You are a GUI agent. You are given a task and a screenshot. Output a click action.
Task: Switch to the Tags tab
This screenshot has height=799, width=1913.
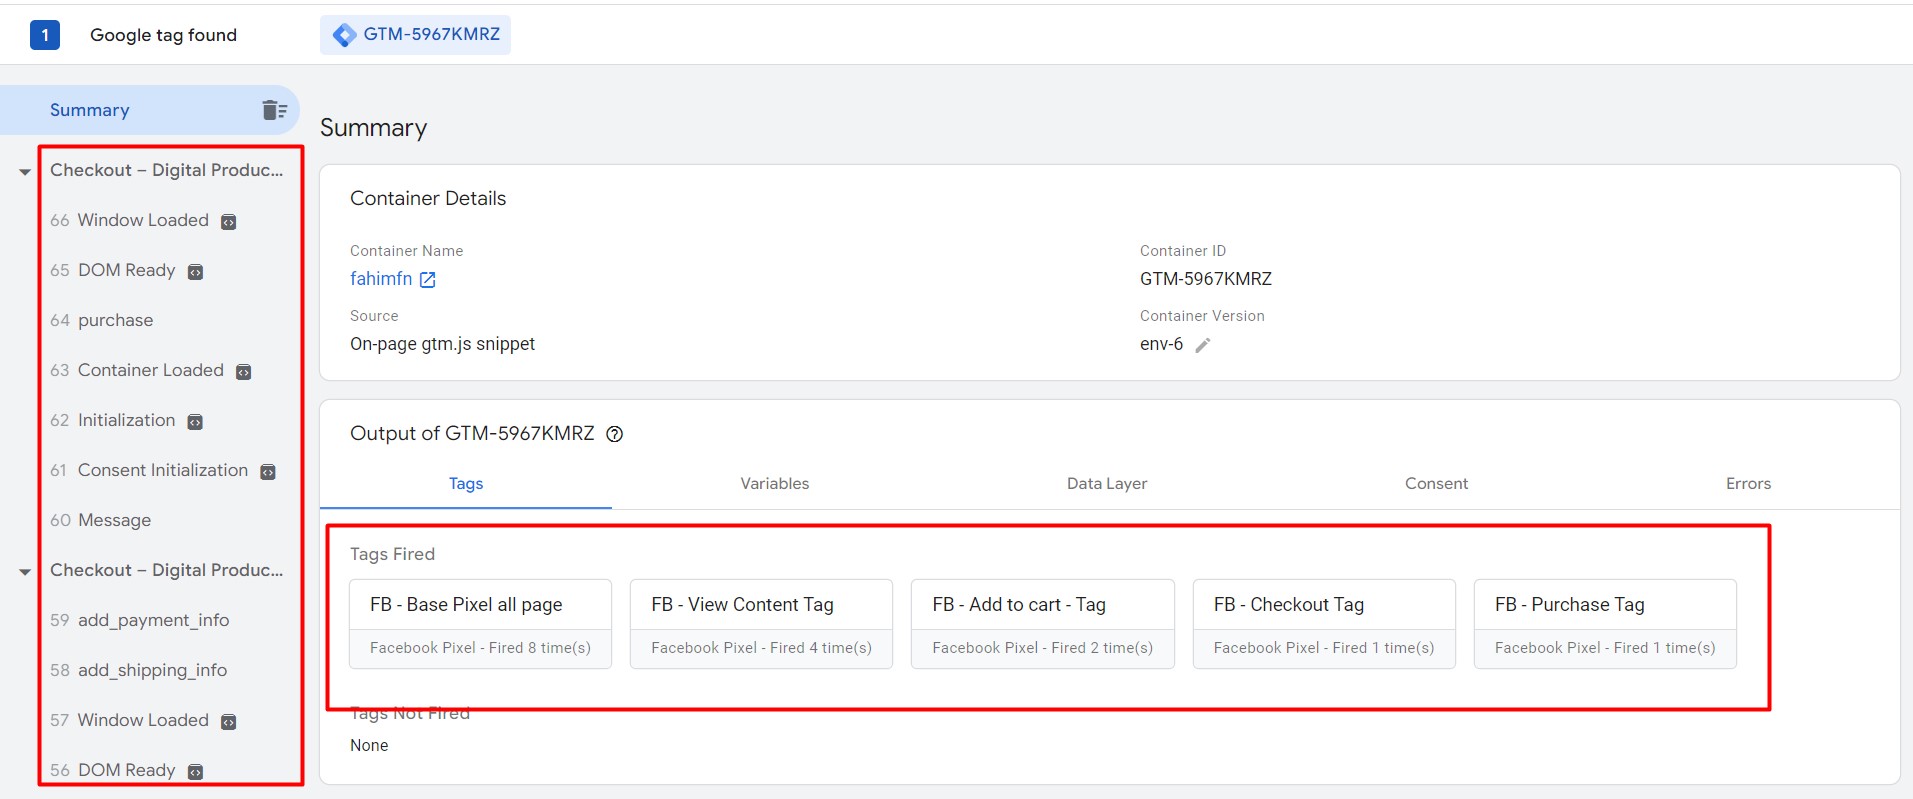click(466, 484)
